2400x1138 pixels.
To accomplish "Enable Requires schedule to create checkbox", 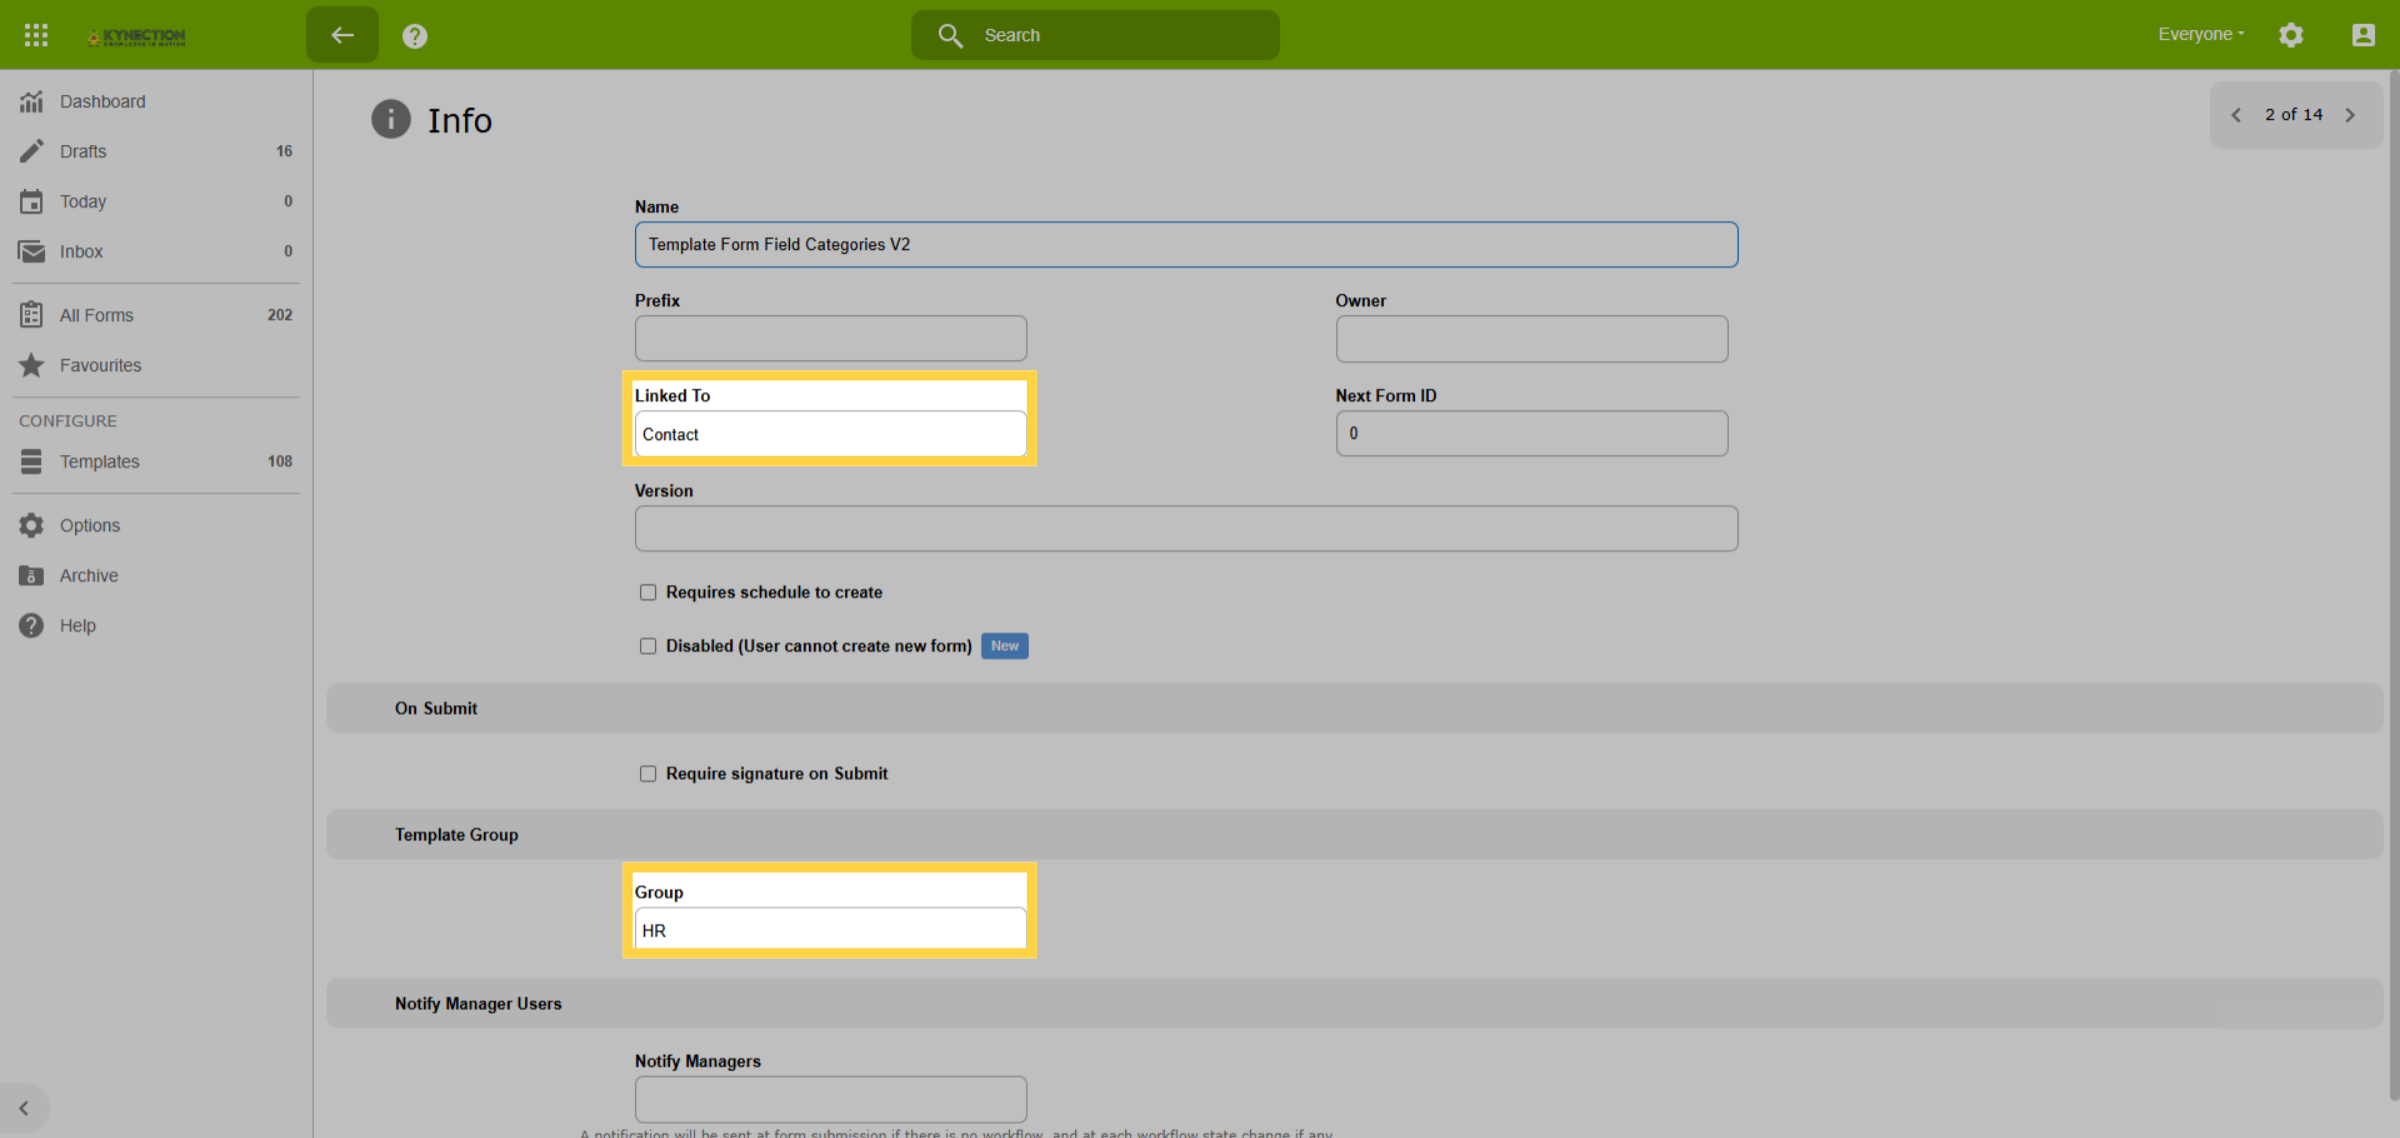I will click(648, 592).
